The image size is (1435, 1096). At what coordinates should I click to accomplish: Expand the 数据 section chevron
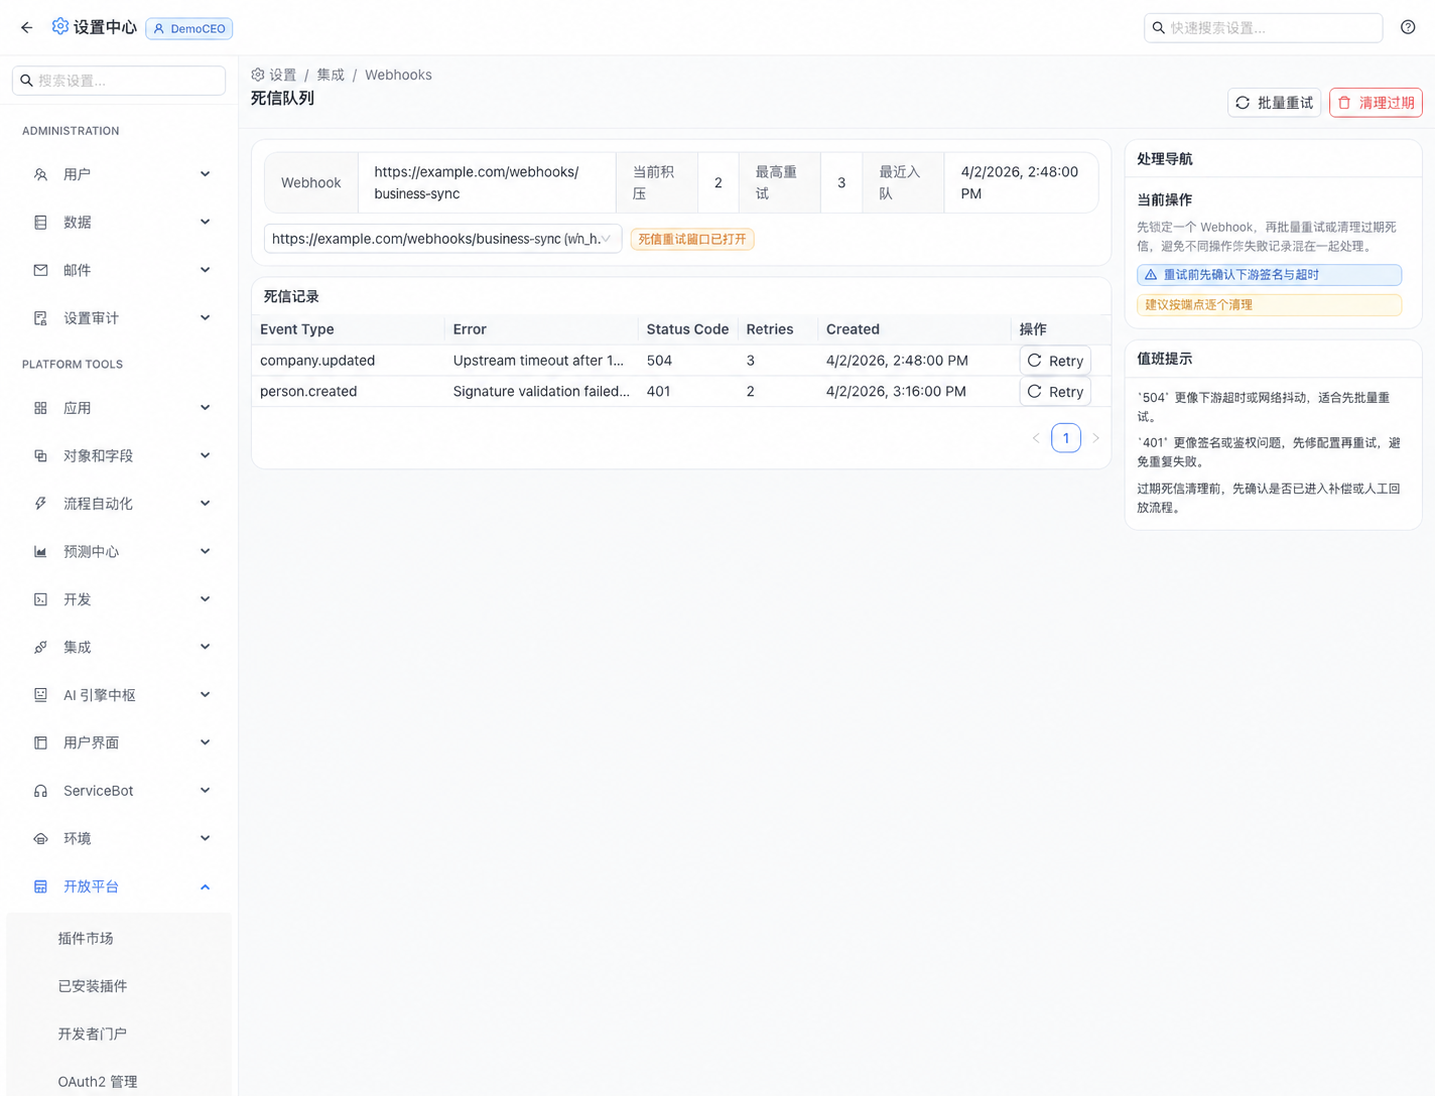point(205,222)
